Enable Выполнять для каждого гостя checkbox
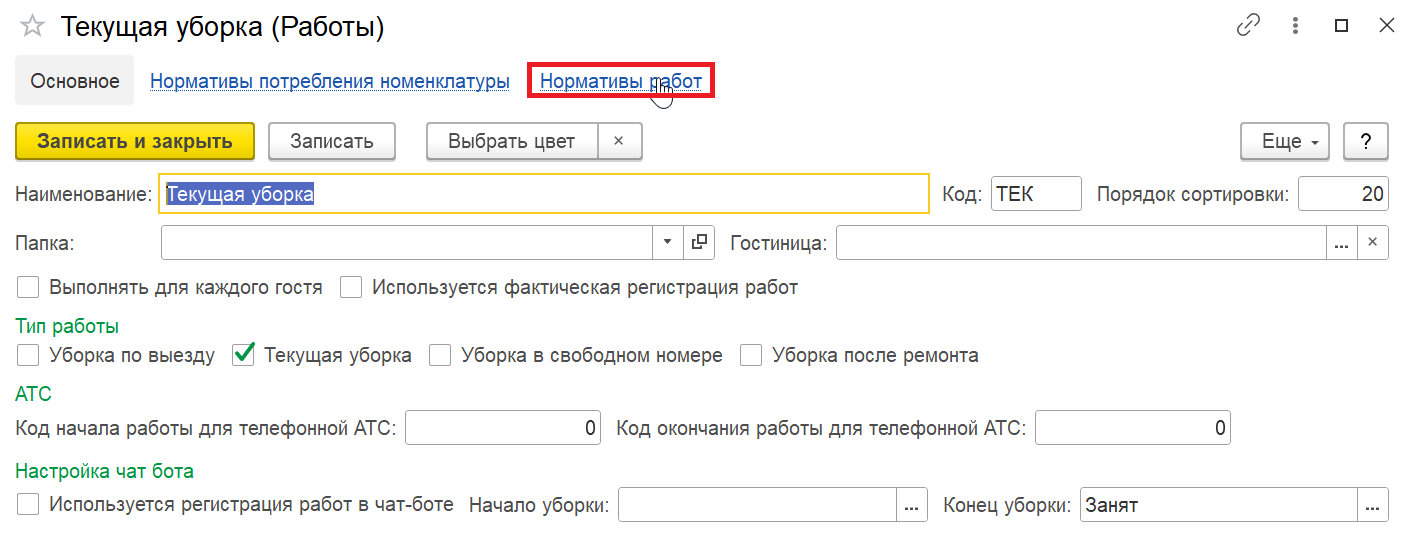This screenshot has height=534, width=1410. coord(29,288)
